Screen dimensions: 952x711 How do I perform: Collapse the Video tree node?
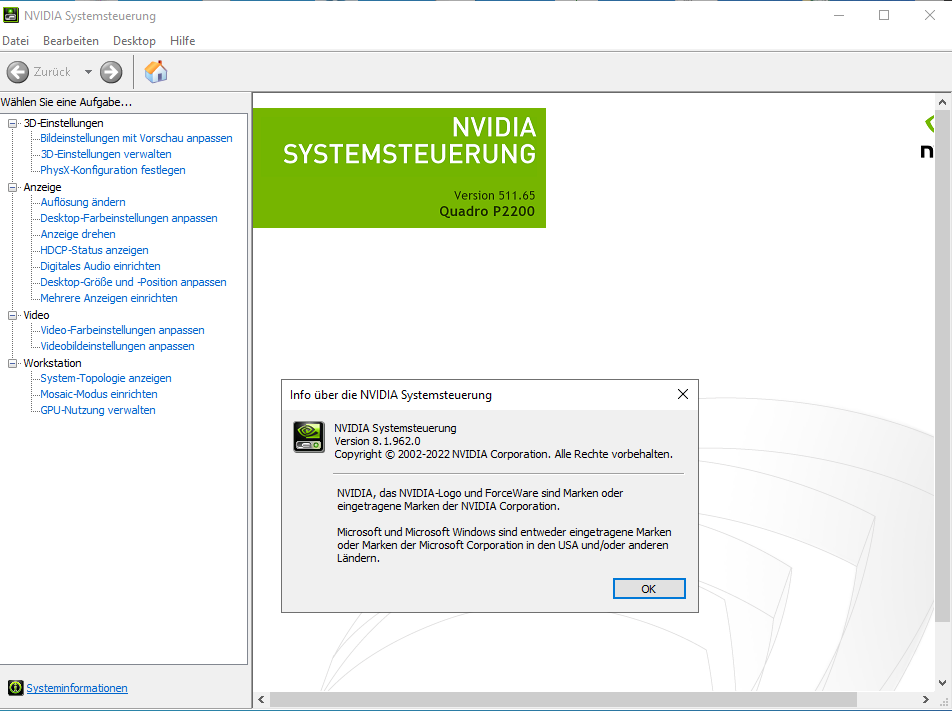point(12,315)
